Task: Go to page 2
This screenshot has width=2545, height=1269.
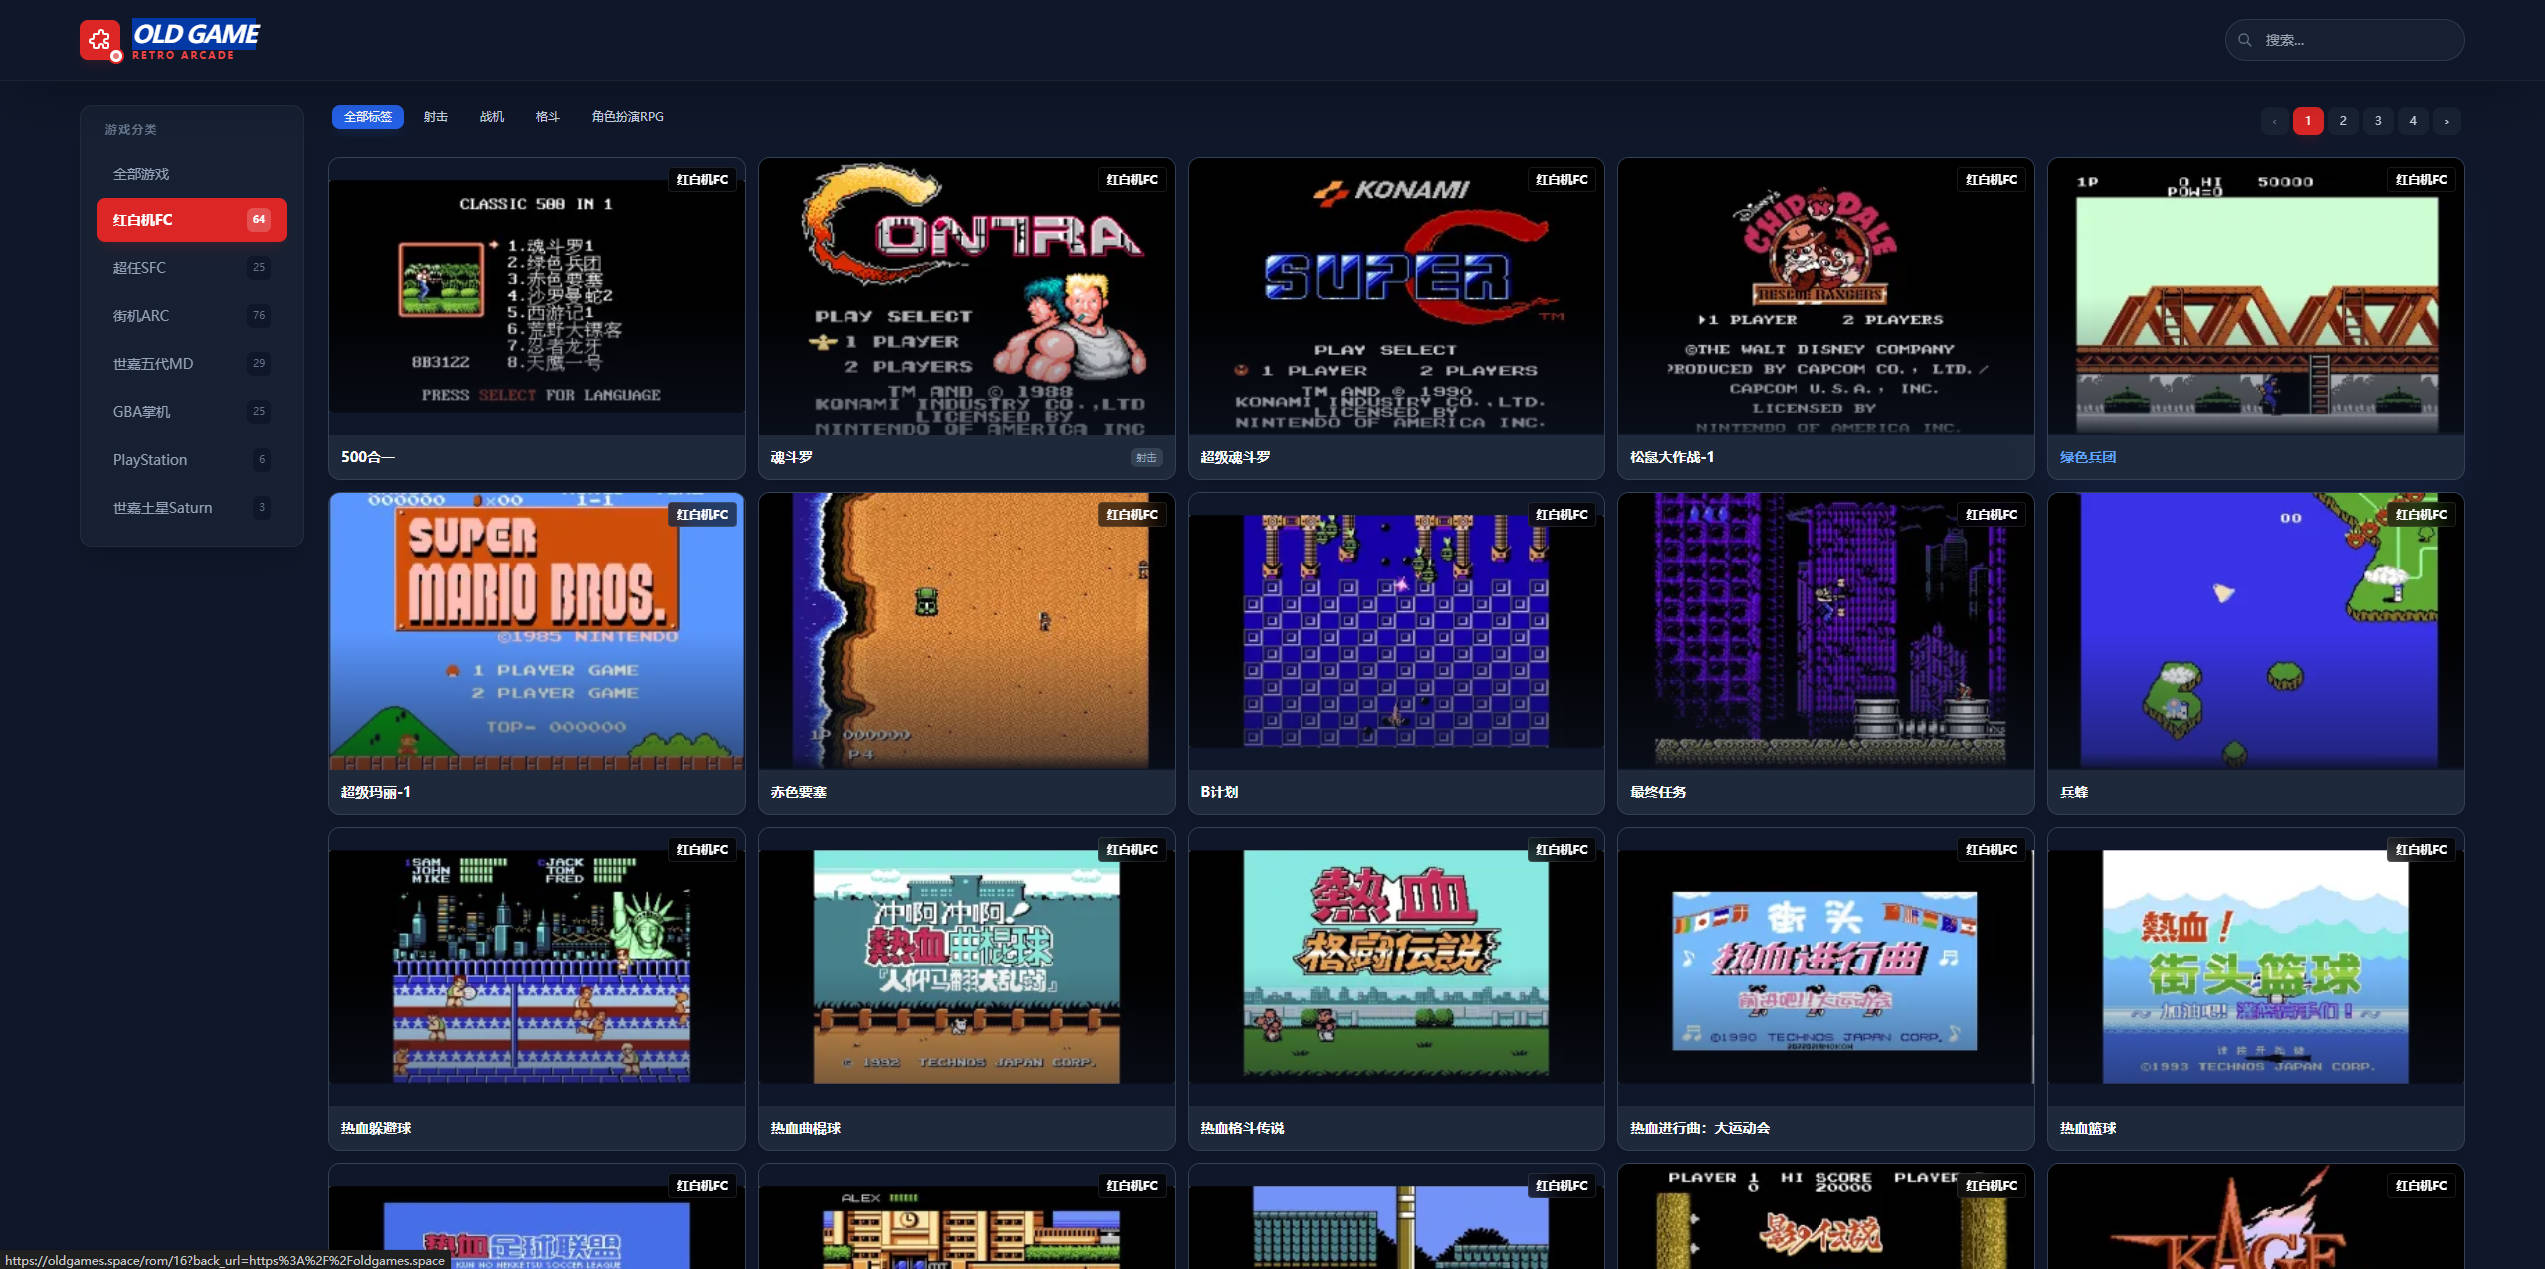Action: click(2343, 121)
